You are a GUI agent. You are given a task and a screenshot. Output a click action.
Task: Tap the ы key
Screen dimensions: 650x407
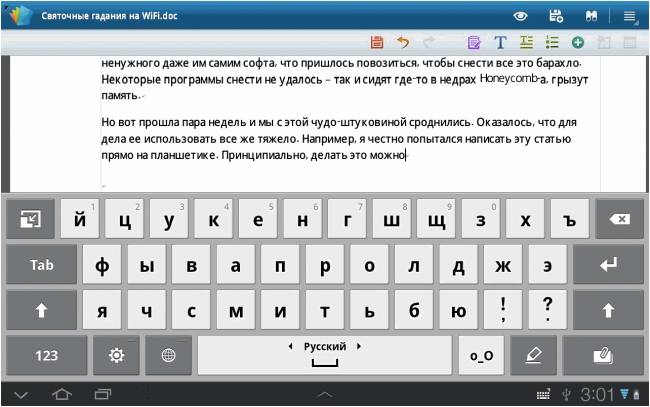click(147, 264)
